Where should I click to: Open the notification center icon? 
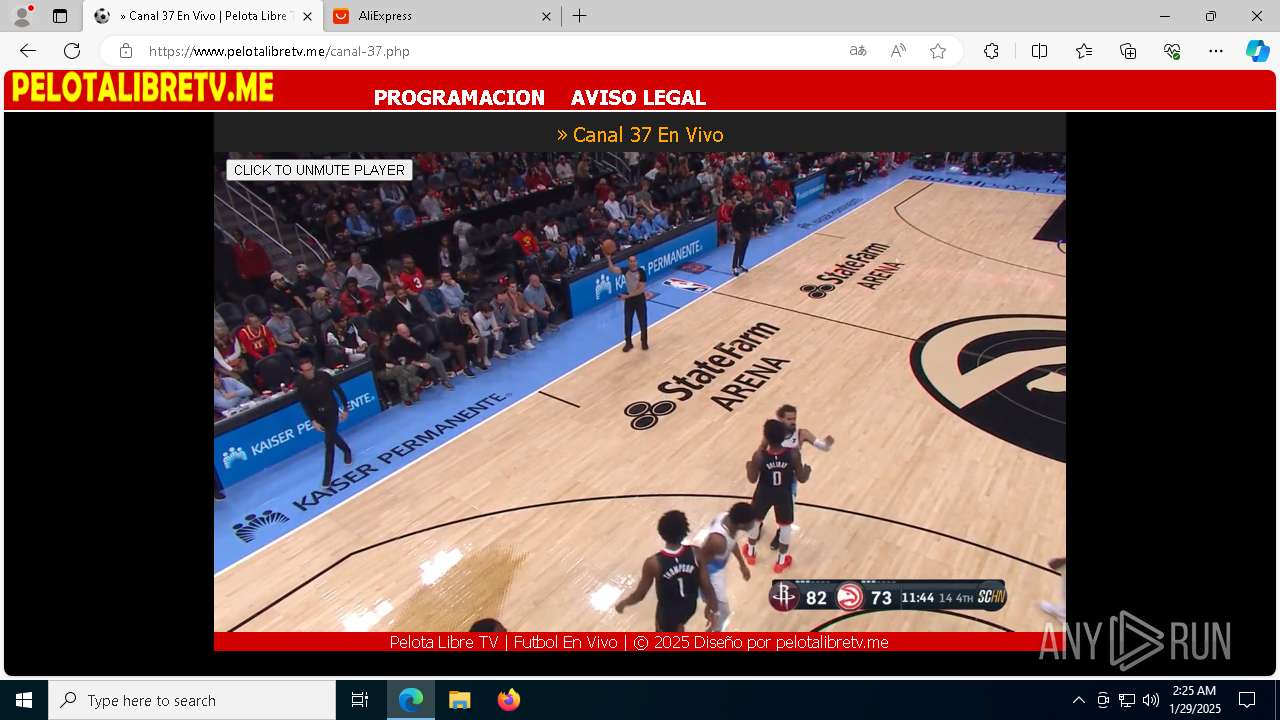tap(1247, 700)
